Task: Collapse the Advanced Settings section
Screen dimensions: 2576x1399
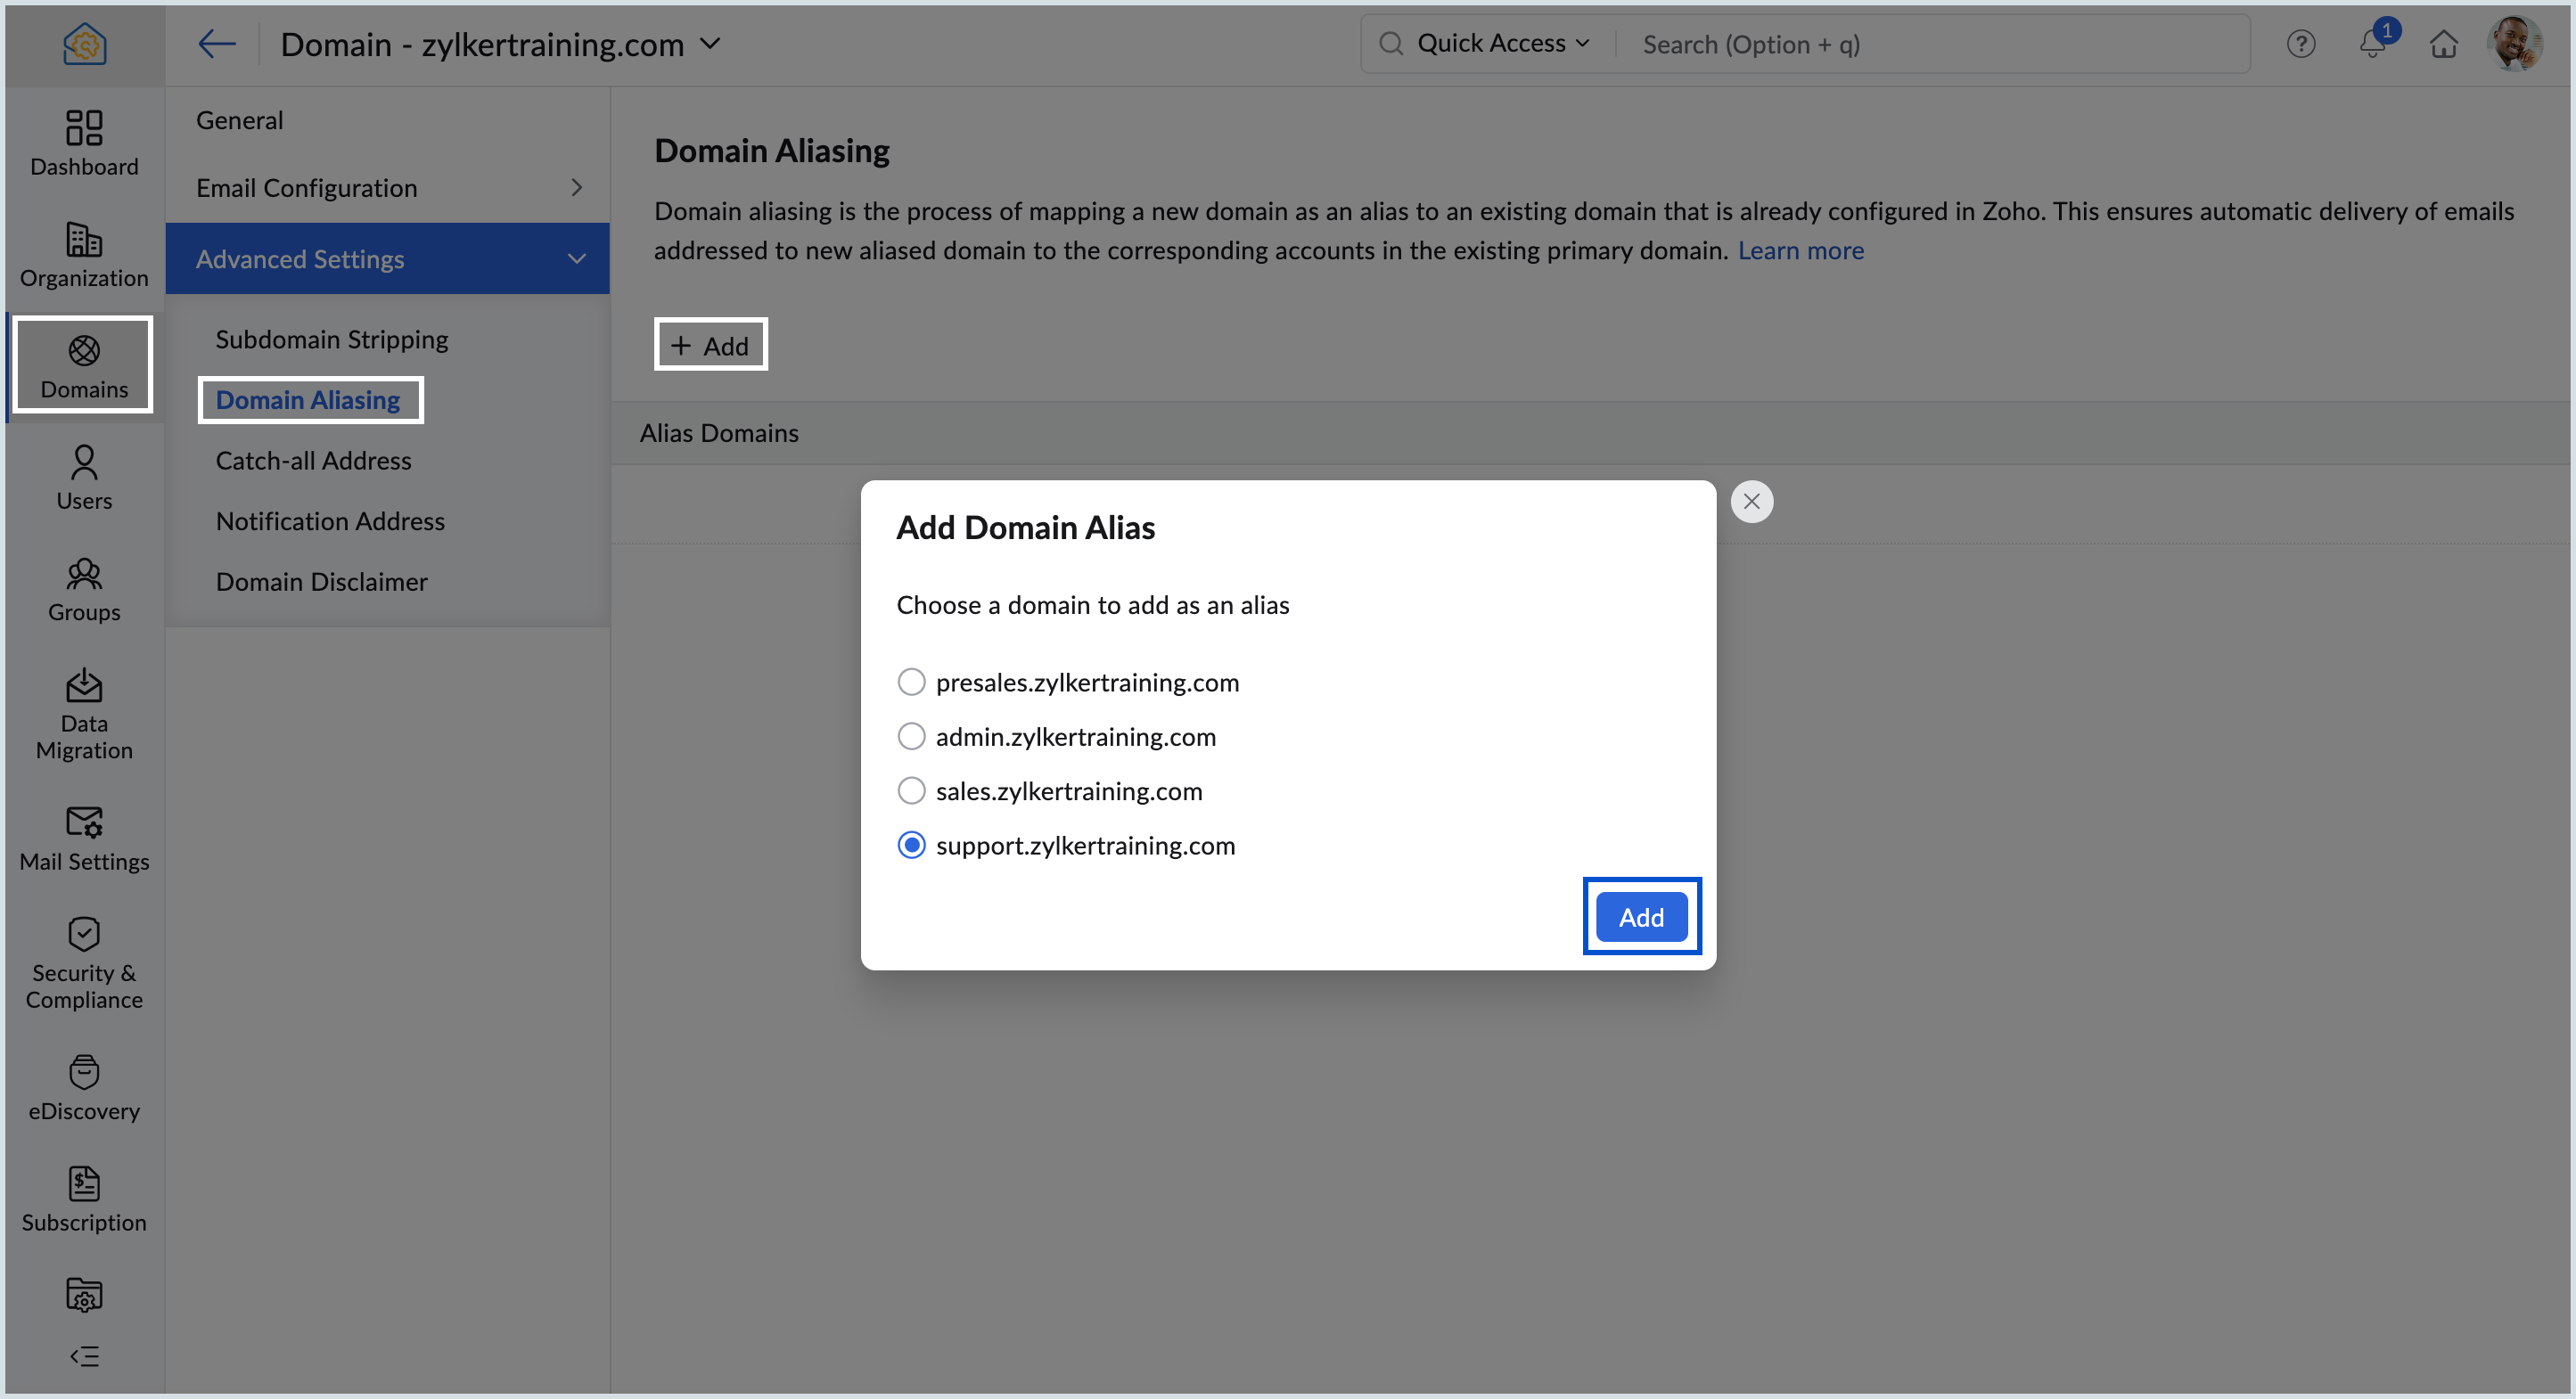Action: [577, 259]
